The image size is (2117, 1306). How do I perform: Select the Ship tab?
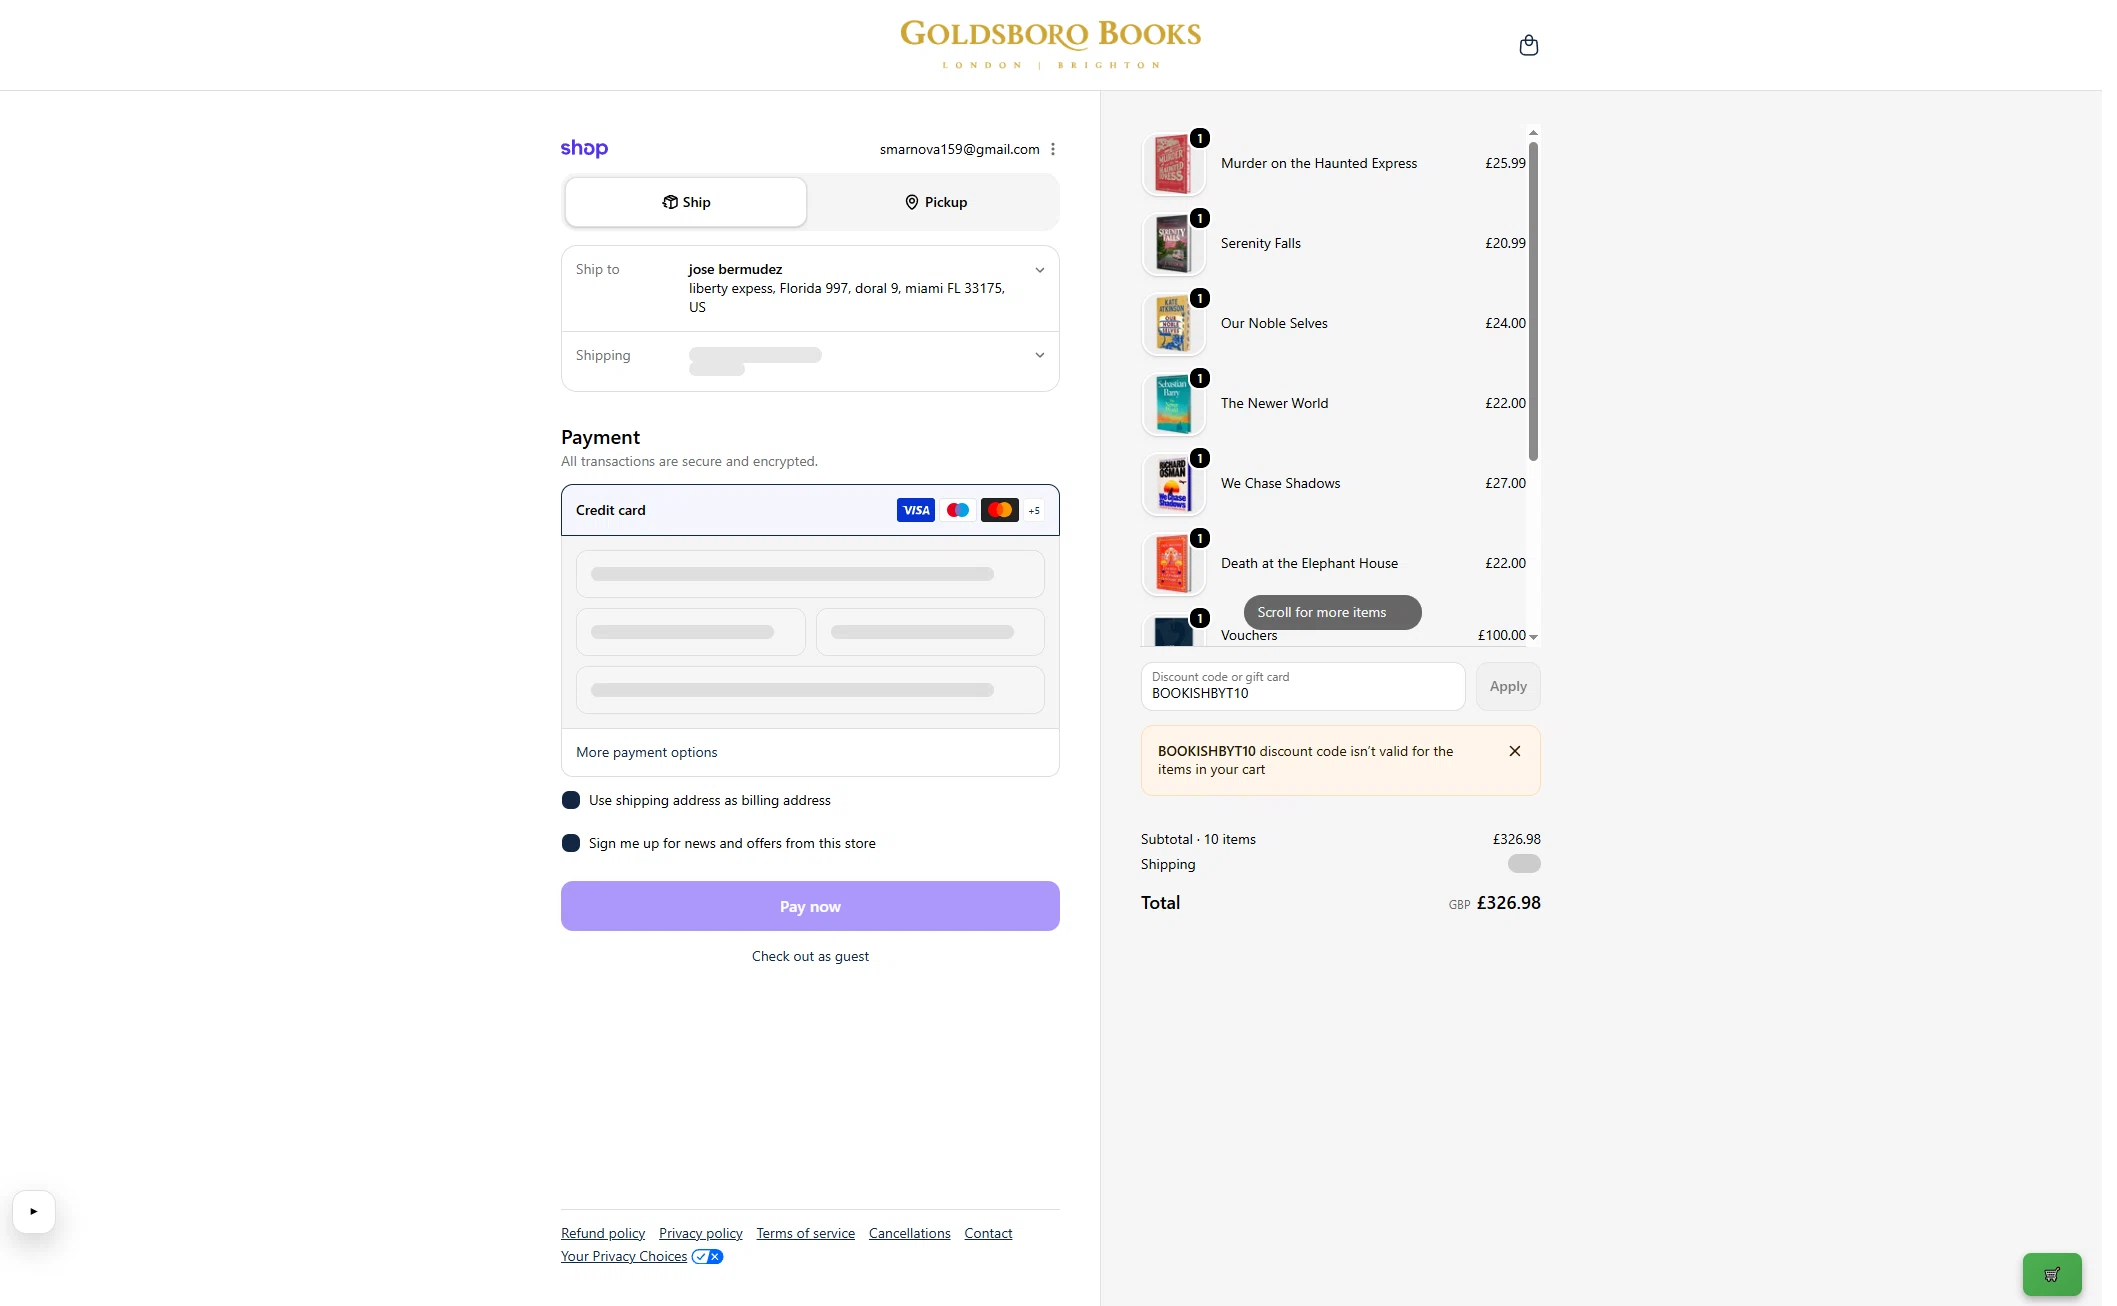686,202
